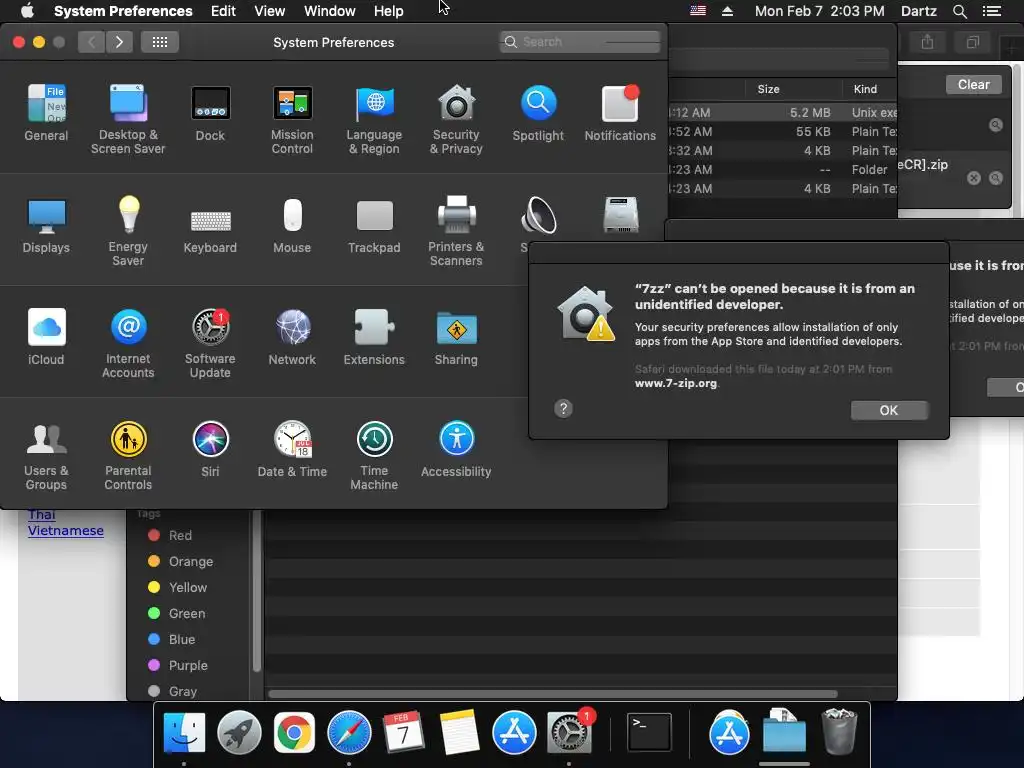Open Extensions preferences
The width and height of the screenshot is (1024, 768).
point(374,337)
